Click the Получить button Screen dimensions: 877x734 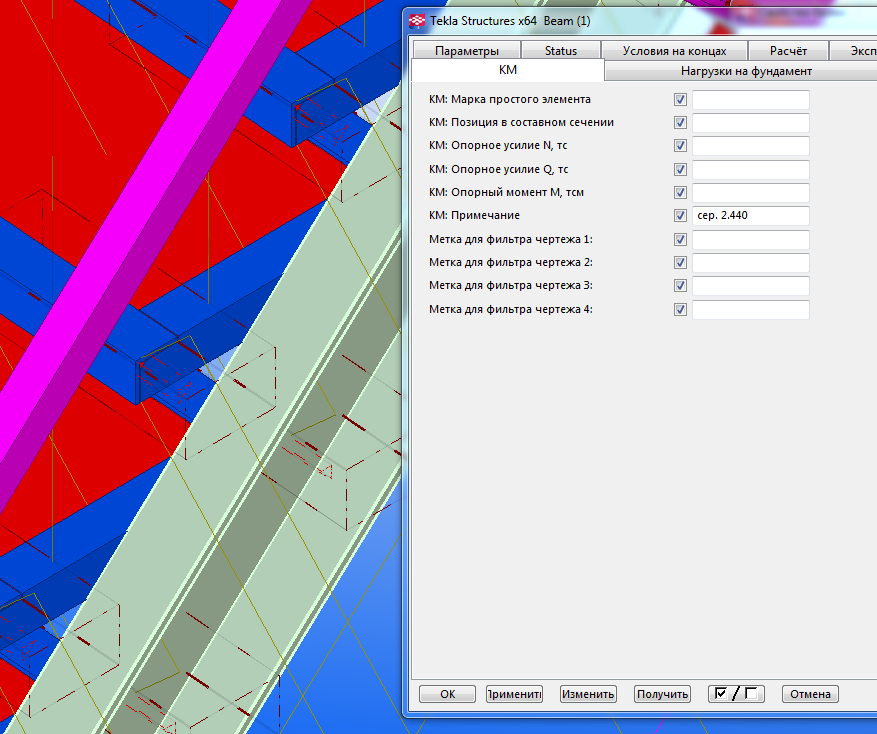(662, 694)
